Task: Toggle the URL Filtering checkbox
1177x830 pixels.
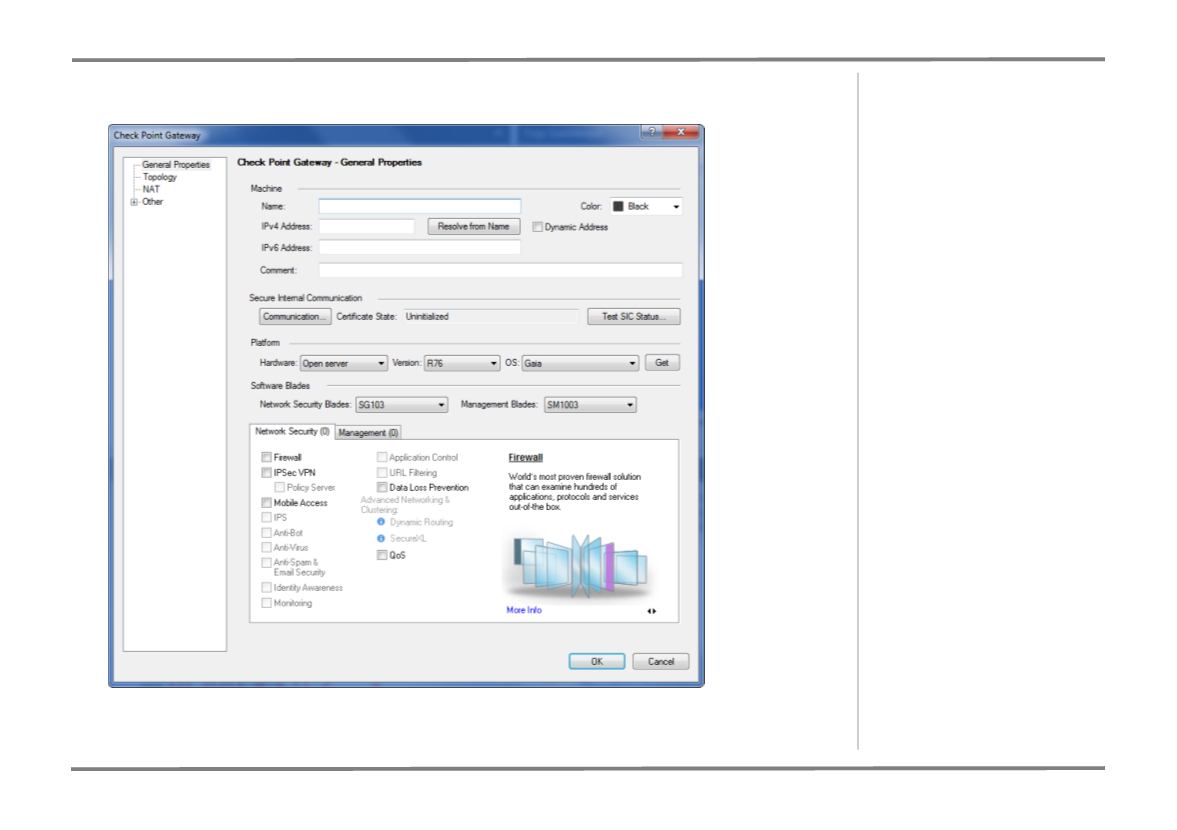Action: click(382, 473)
